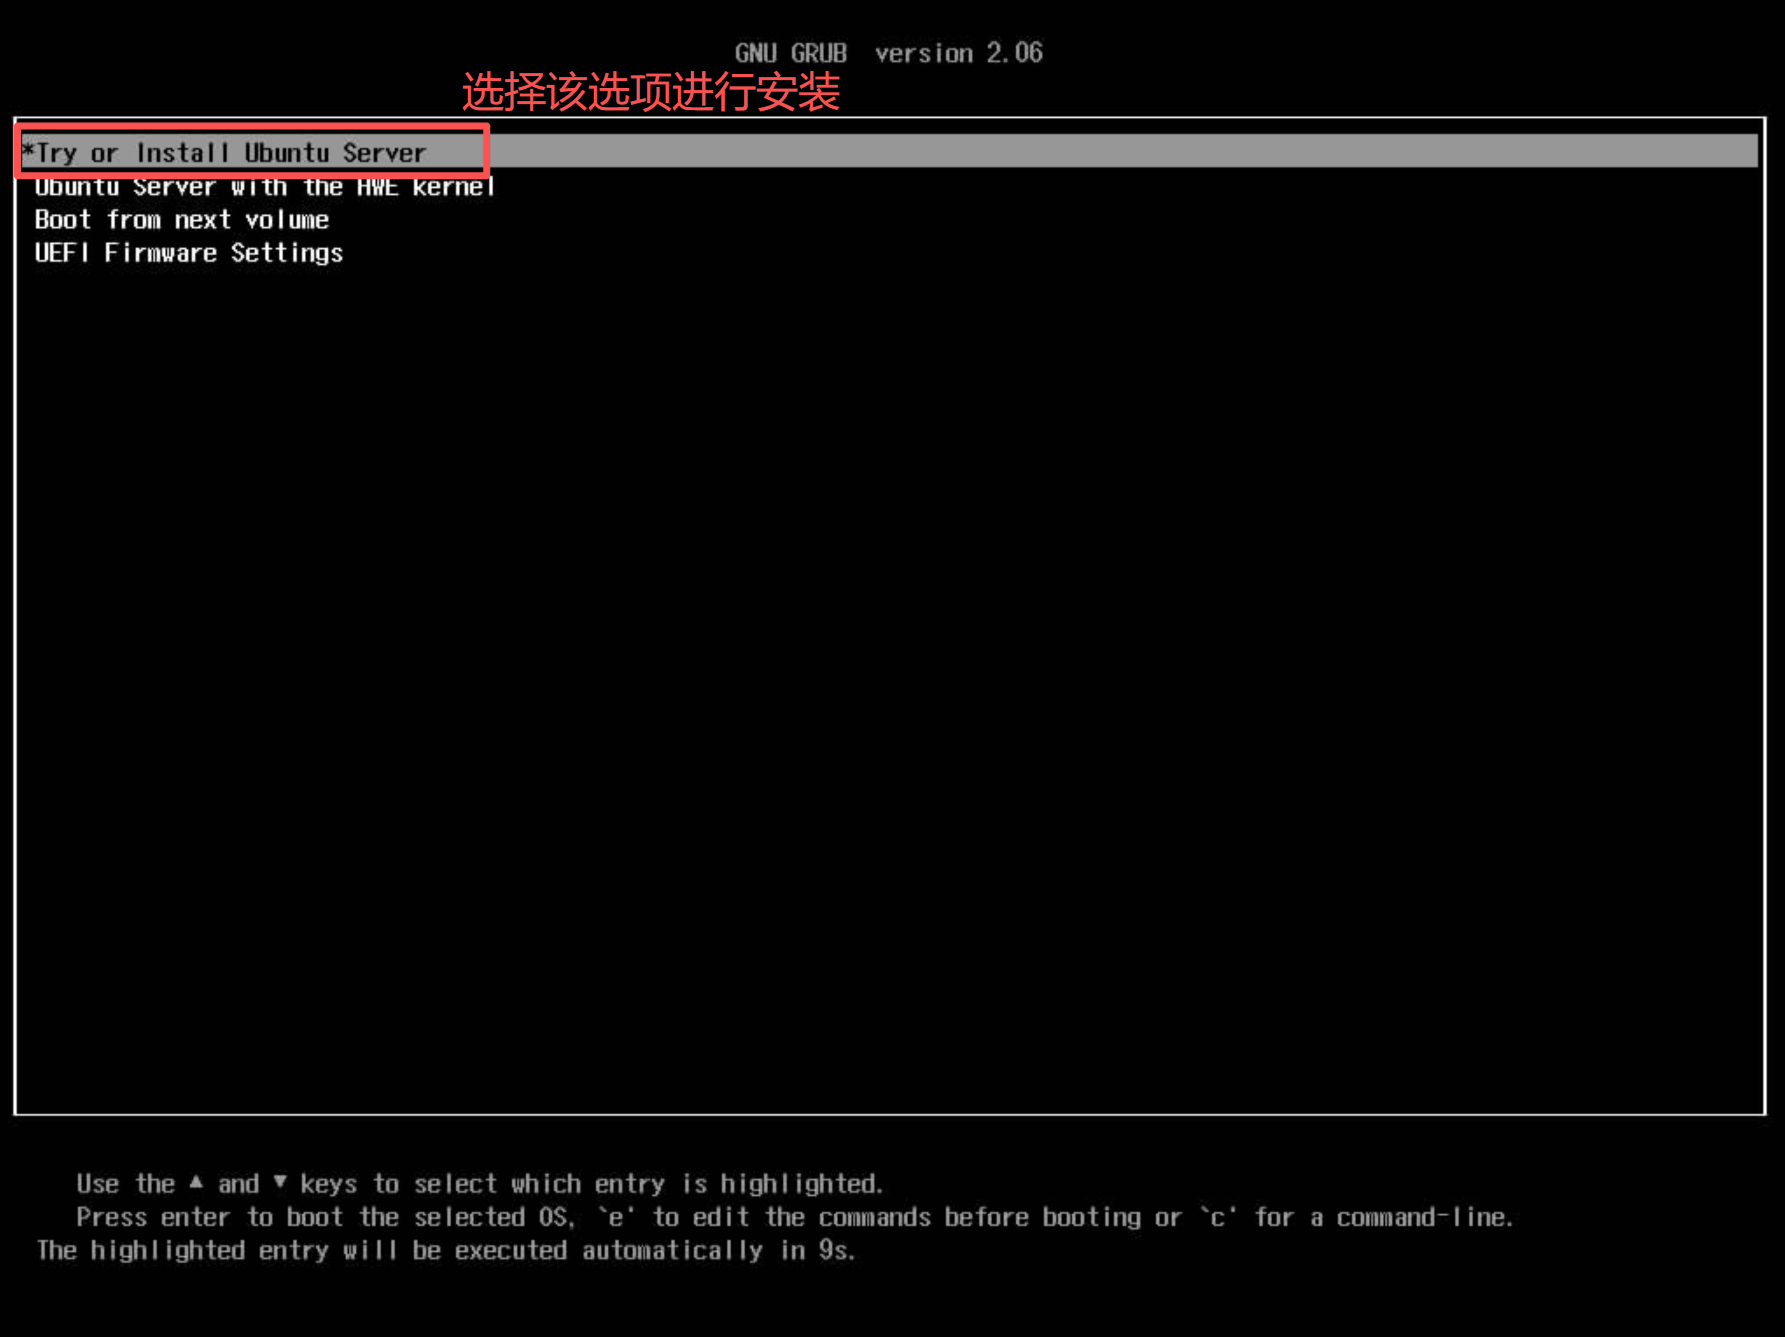The width and height of the screenshot is (1785, 1337).
Task: Click the up arrow symbol in help text
Action: point(196,1183)
